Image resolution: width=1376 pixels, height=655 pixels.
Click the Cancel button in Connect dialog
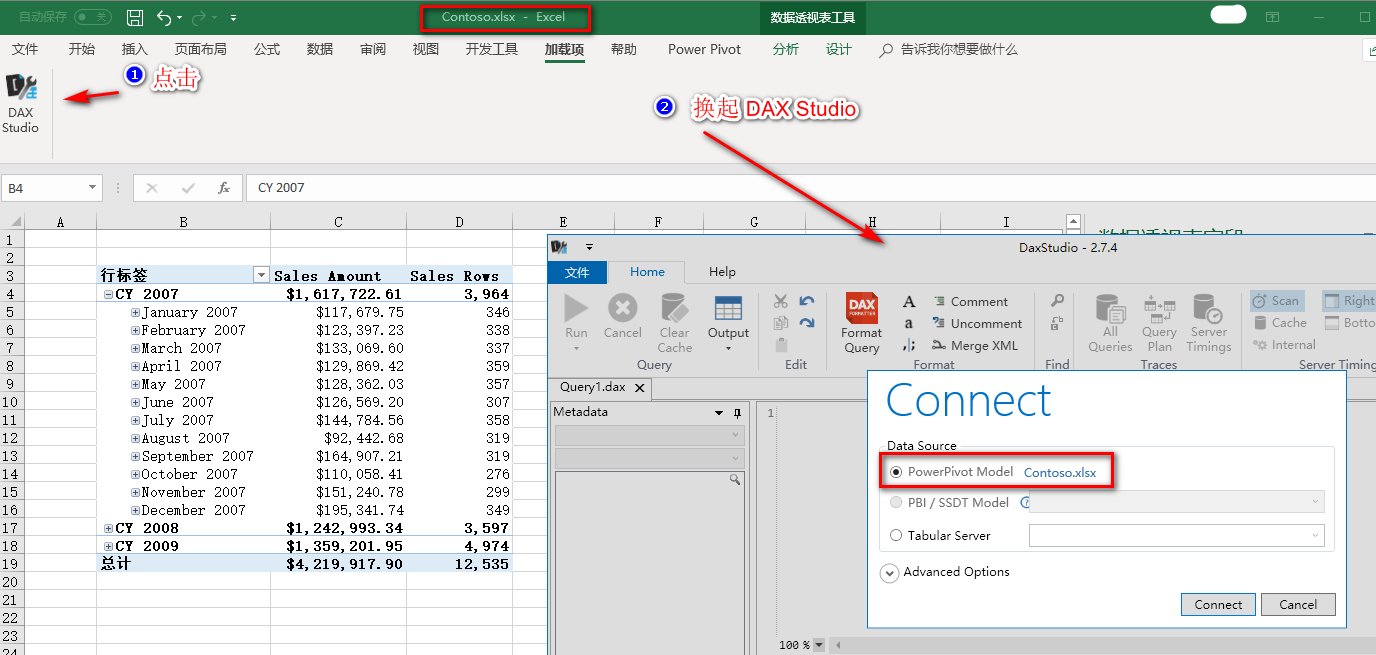[1297, 605]
